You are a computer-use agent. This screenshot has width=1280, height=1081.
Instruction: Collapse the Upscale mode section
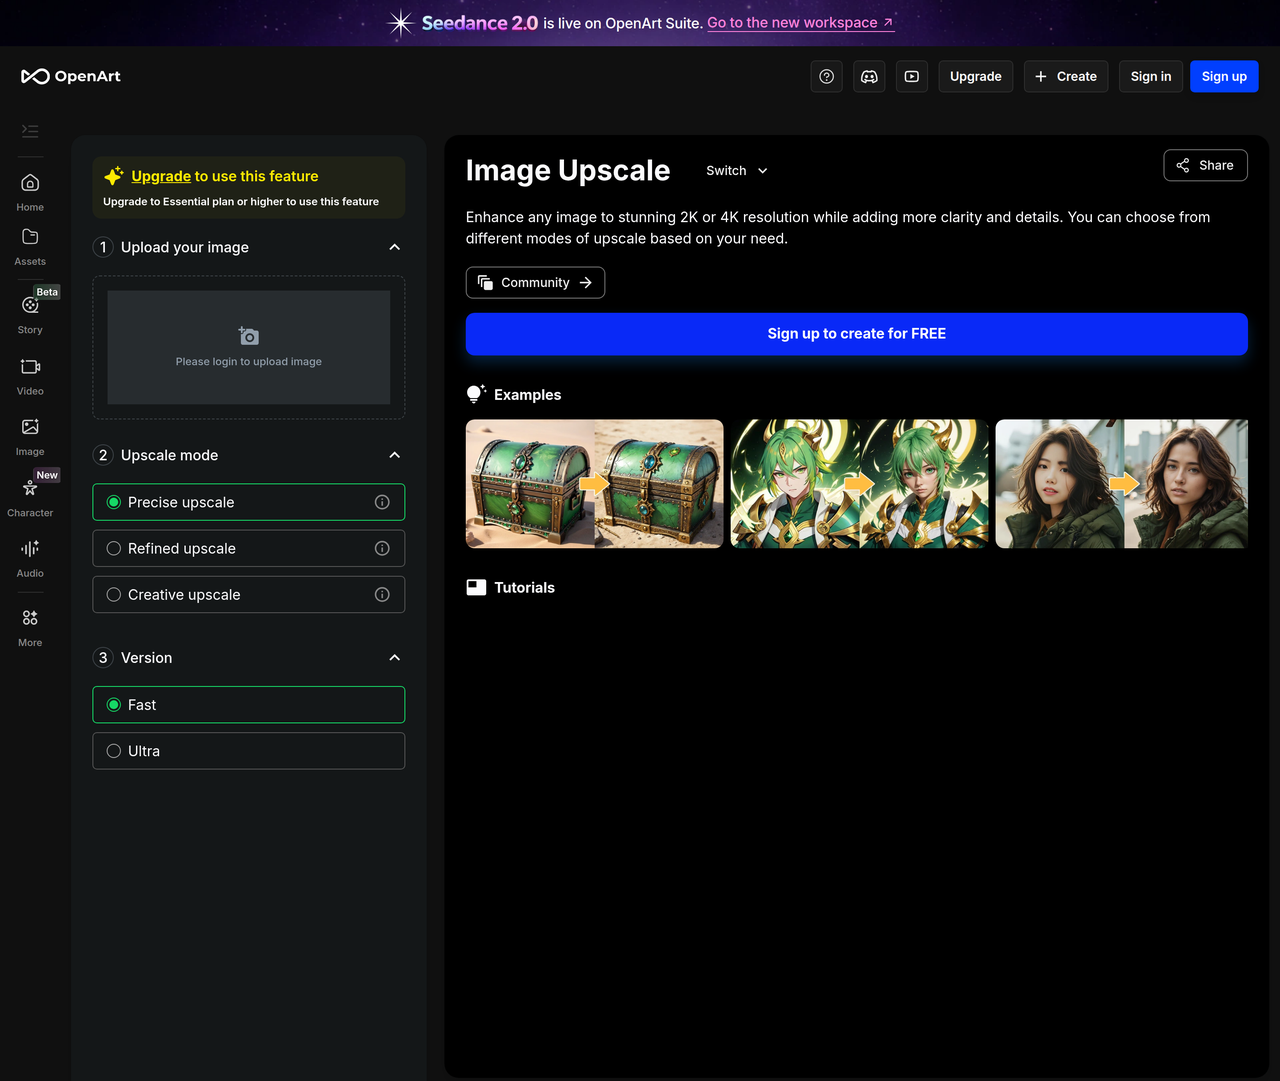coord(395,455)
